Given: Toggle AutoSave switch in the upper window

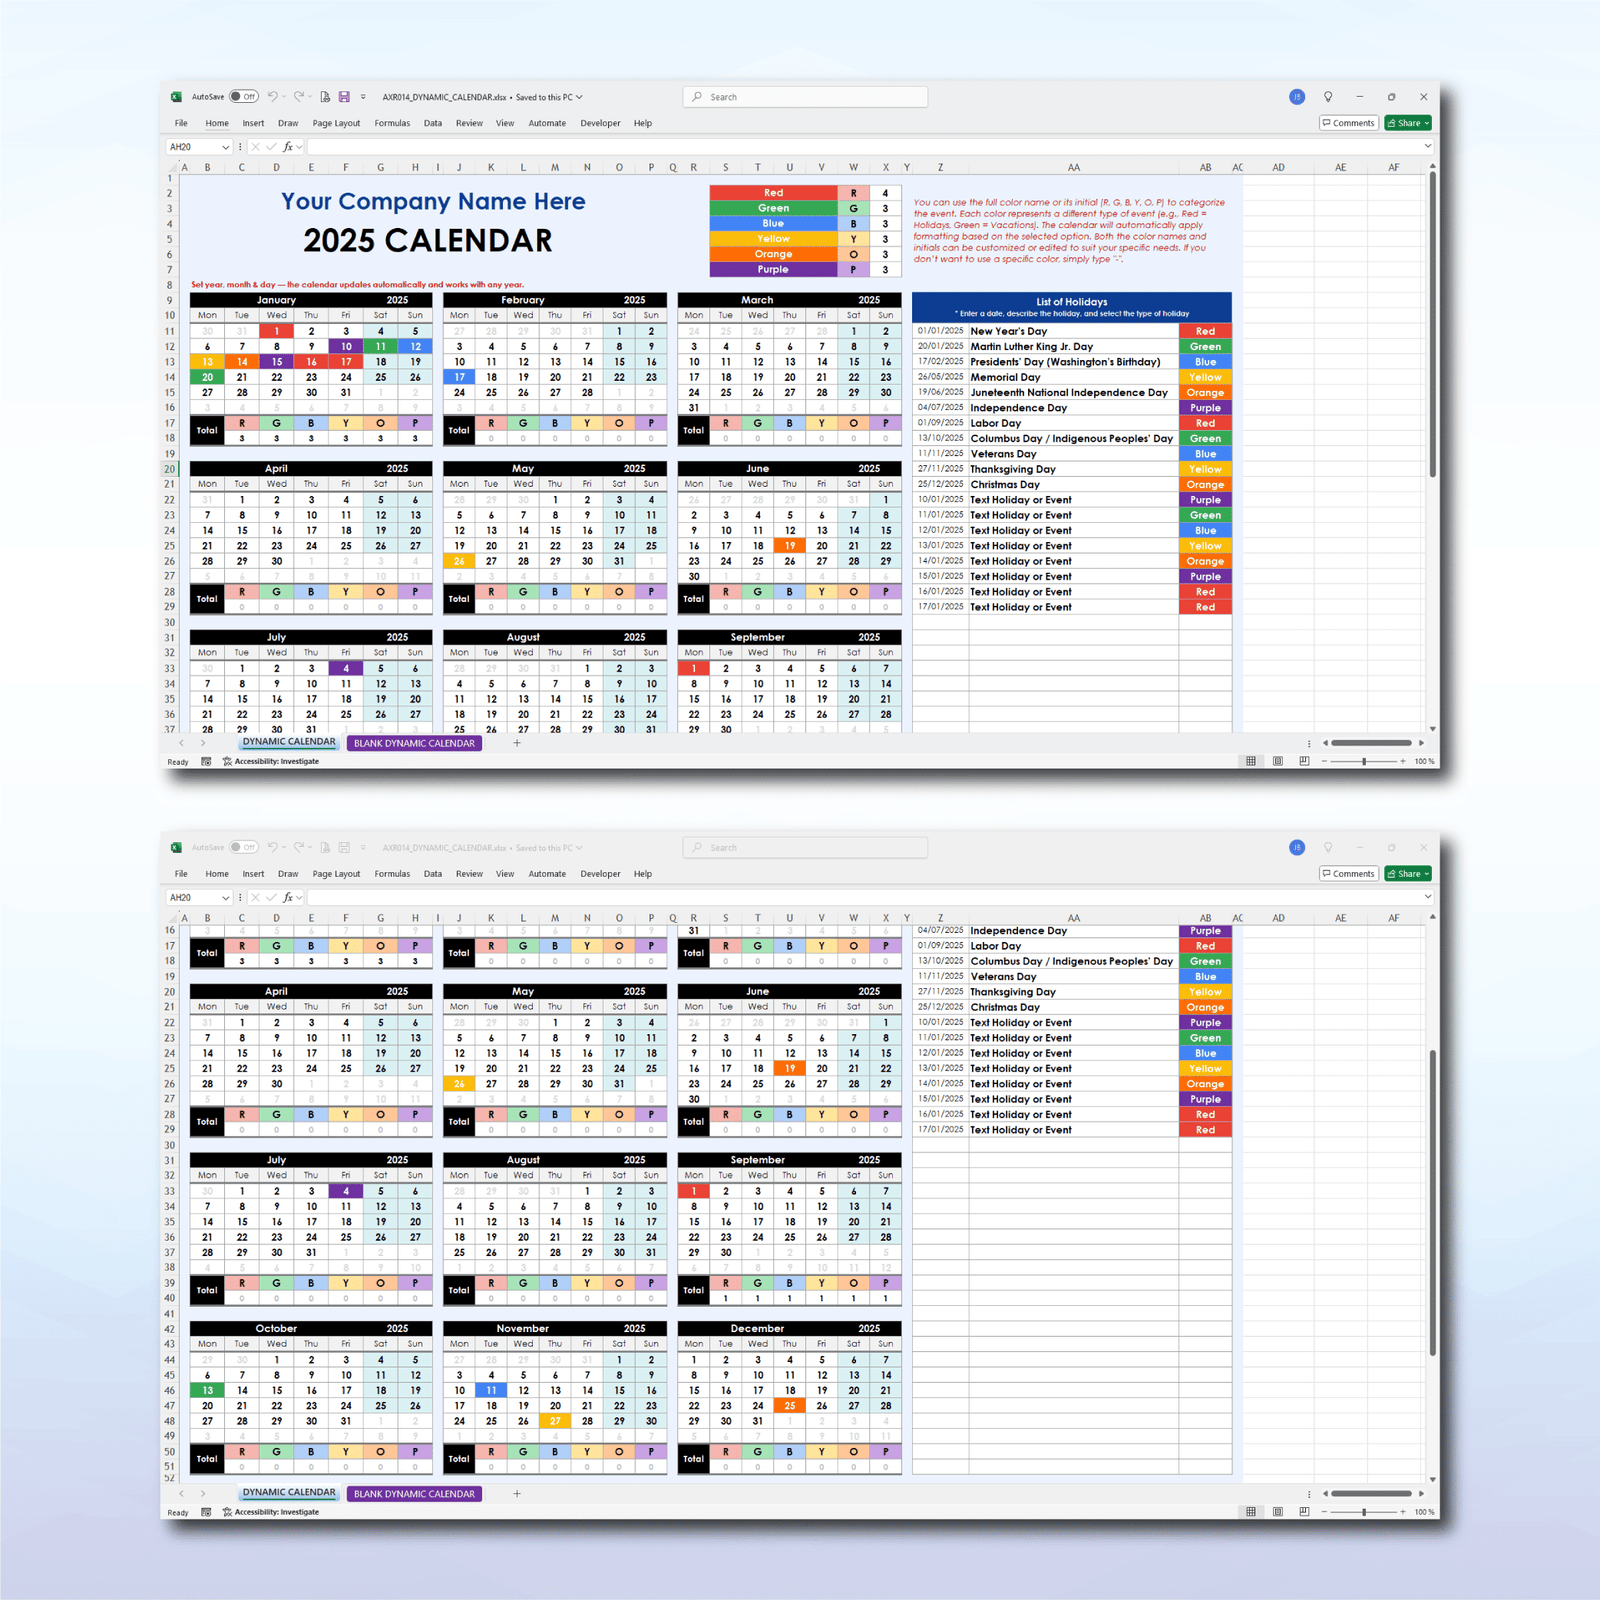Looking at the screenshot, I should (243, 97).
